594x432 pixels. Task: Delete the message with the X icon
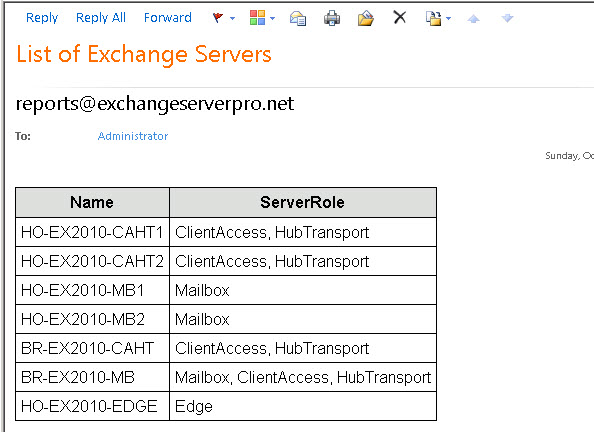(400, 17)
